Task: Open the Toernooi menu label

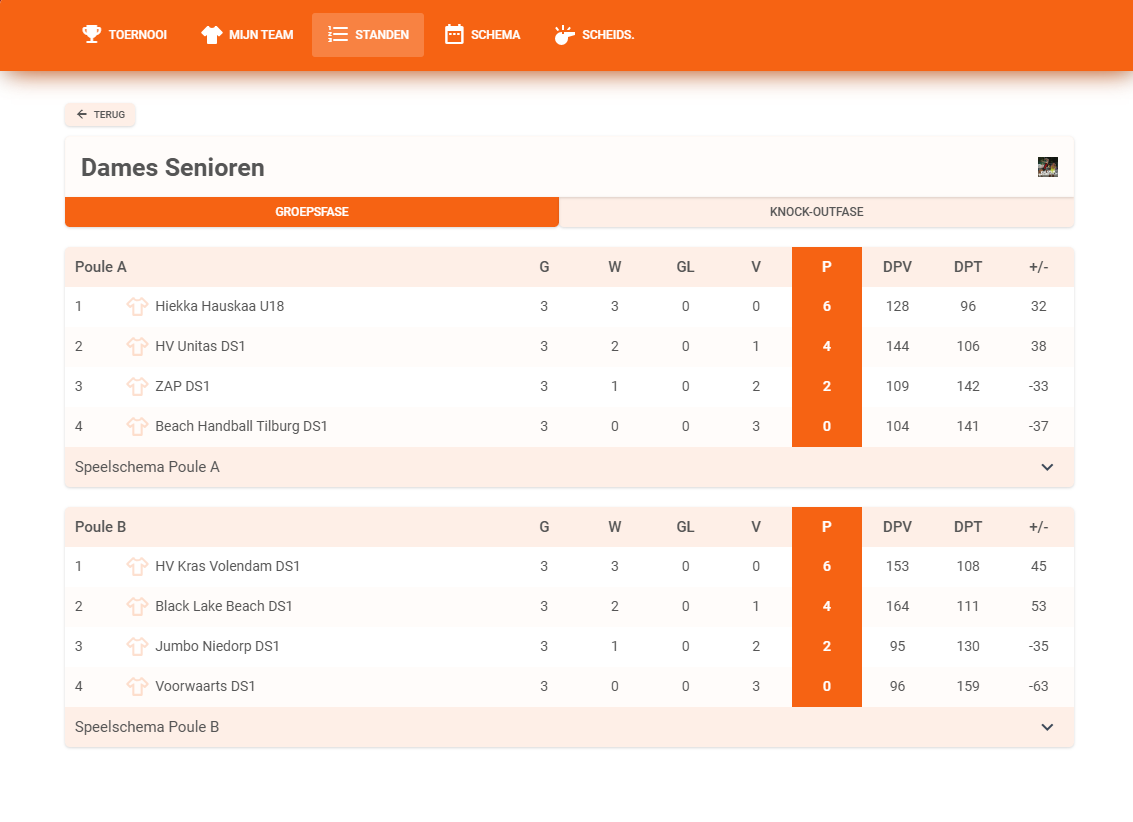Action: coord(137,35)
